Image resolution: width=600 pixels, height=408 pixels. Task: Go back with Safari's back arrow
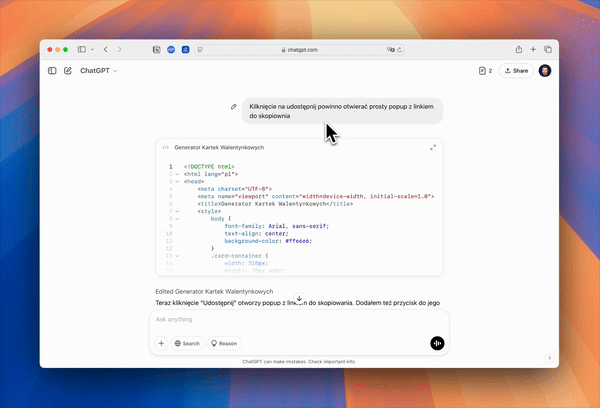(106, 49)
